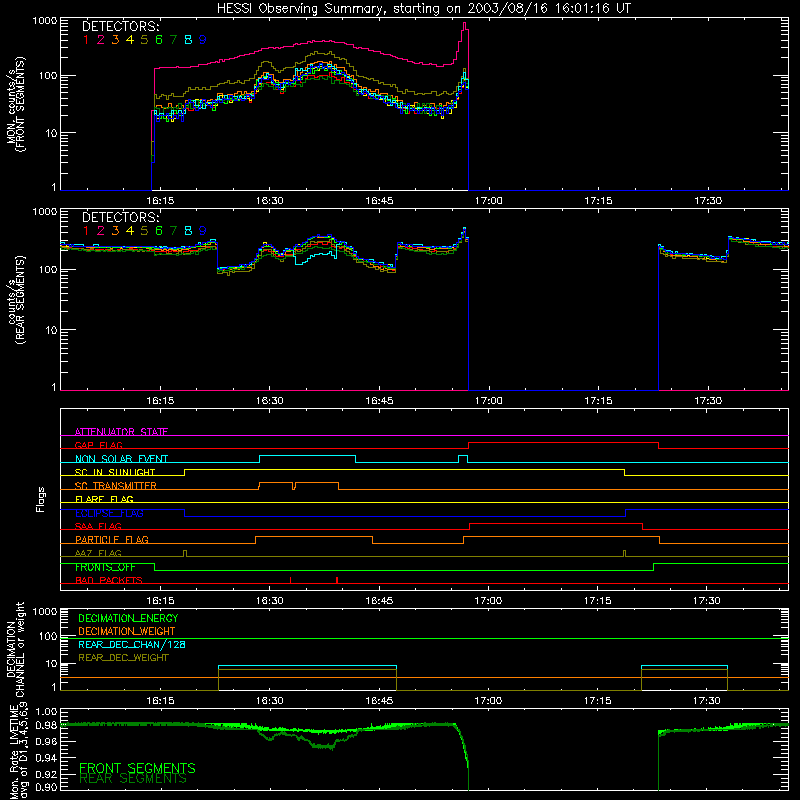Click the 100 y-axis tick in decimation panel

point(47,636)
